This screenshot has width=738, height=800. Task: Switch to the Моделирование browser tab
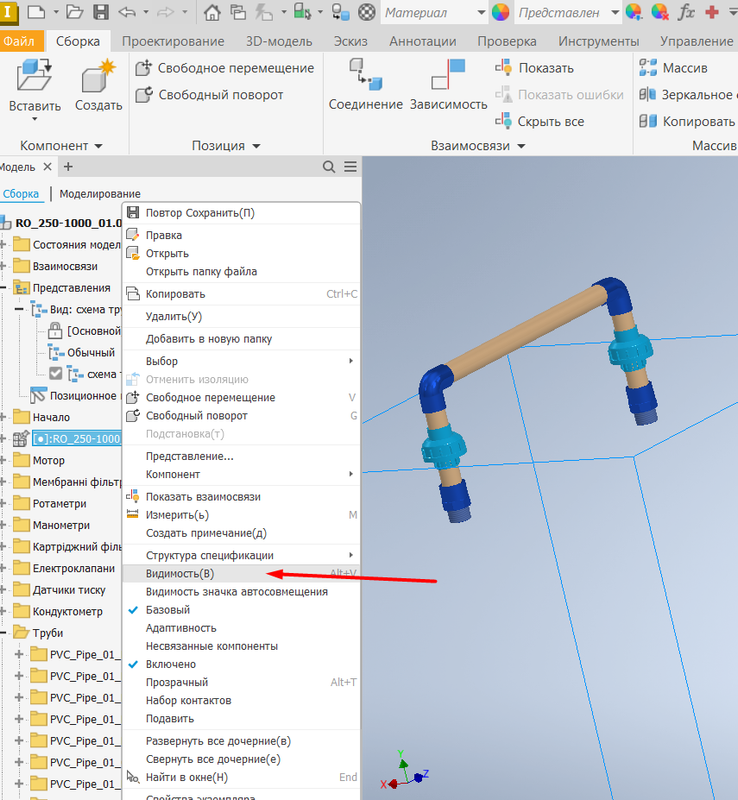pyautogui.click(x=100, y=194)
